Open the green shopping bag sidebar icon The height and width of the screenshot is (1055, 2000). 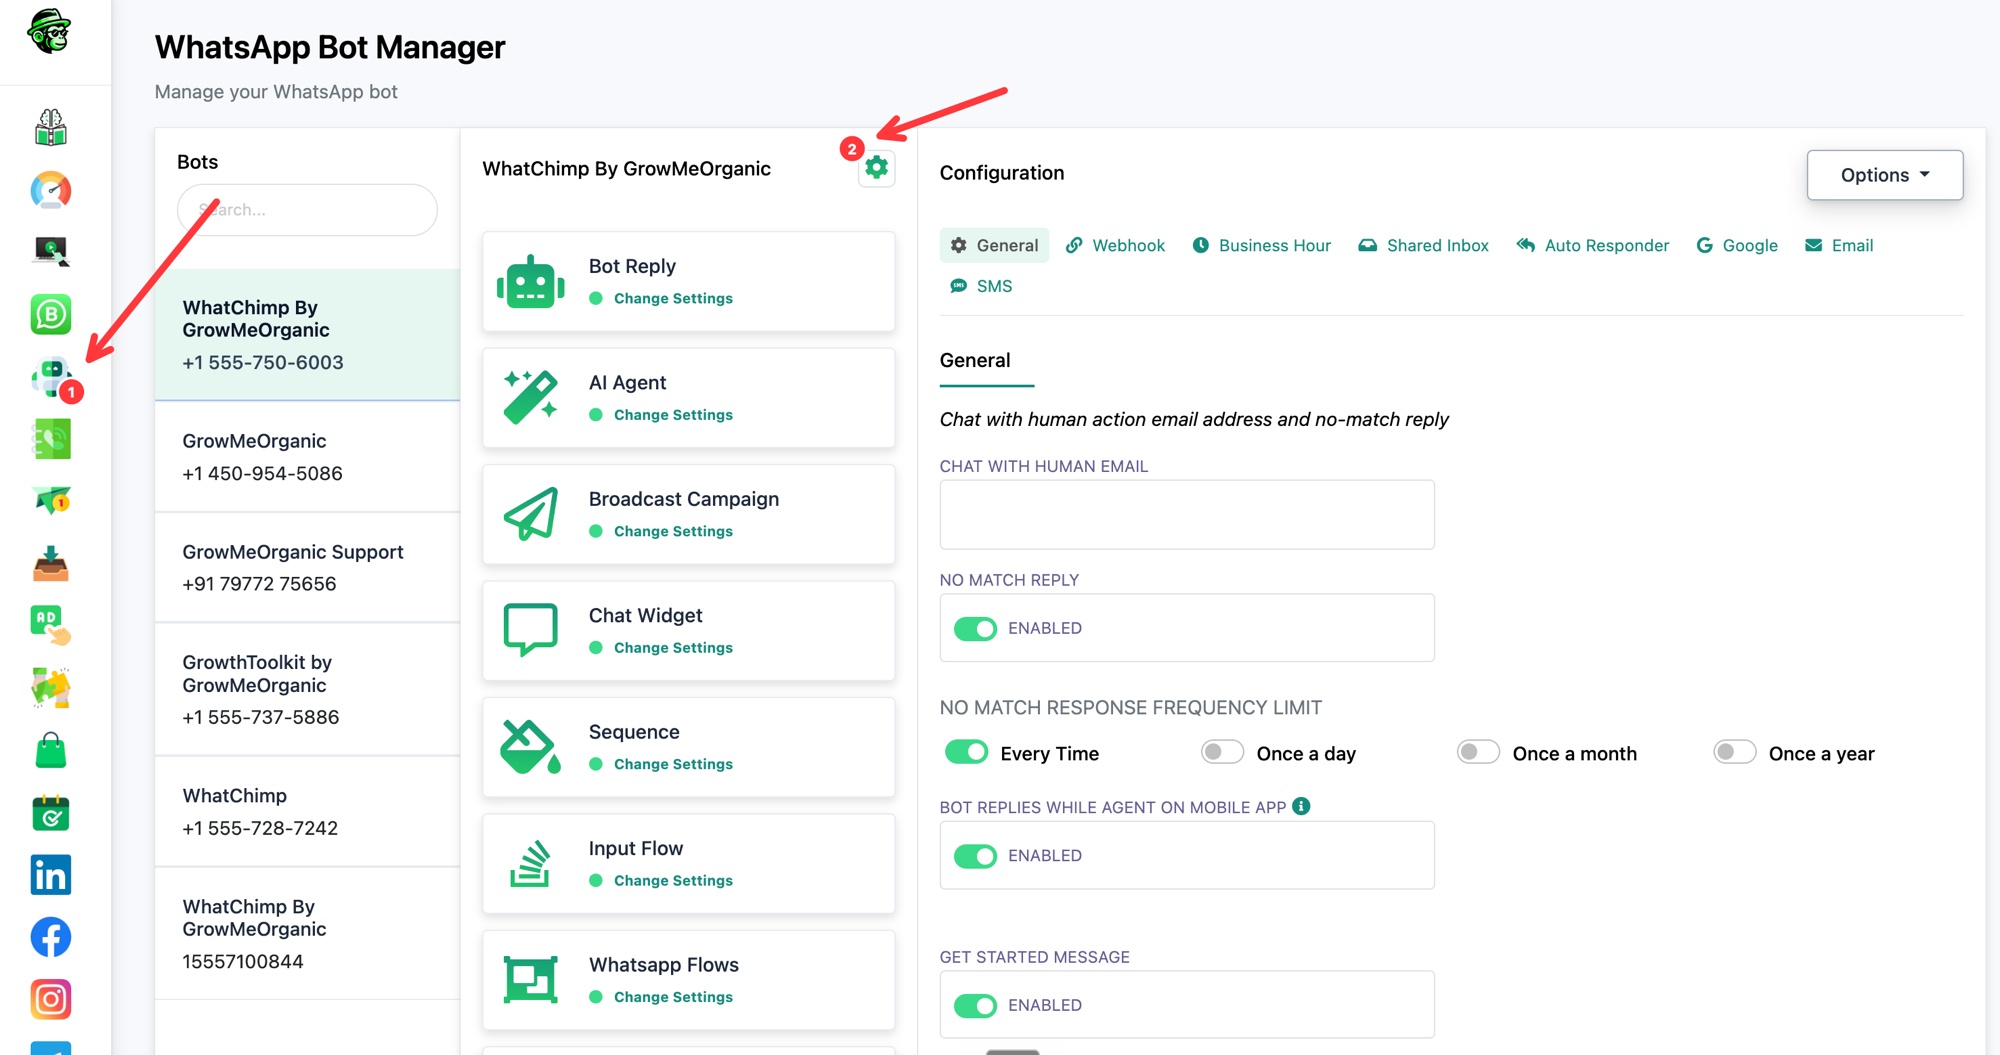click(51, 751)
